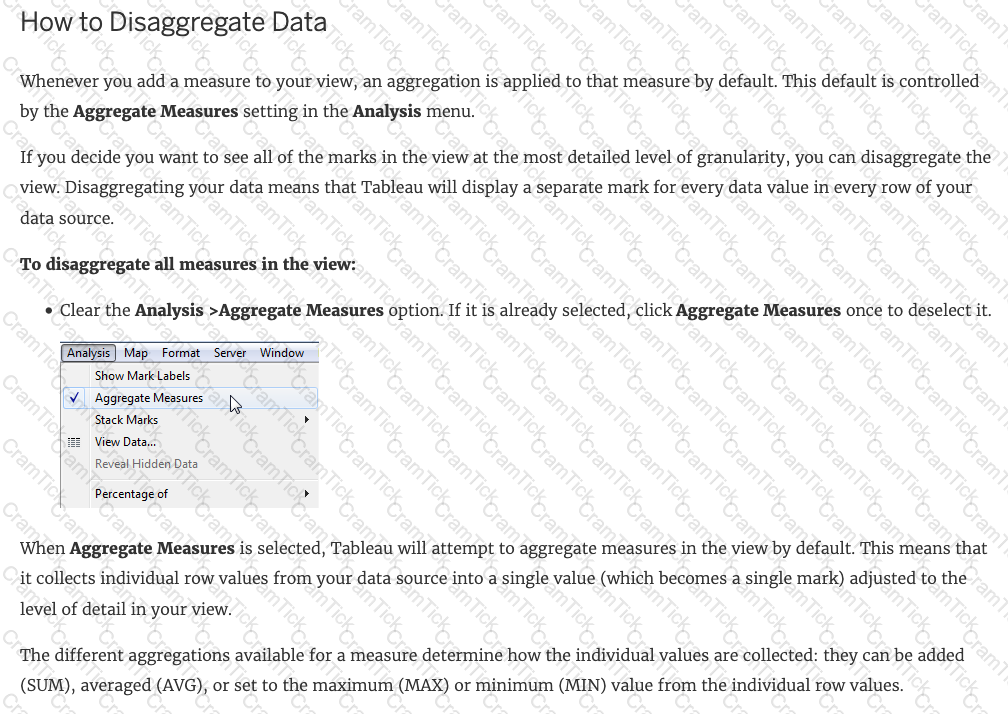Image resolution: width=1008 pixels, height=714 pixels.
Task: Click the menu screenshot image
Action: click(189, 425)
